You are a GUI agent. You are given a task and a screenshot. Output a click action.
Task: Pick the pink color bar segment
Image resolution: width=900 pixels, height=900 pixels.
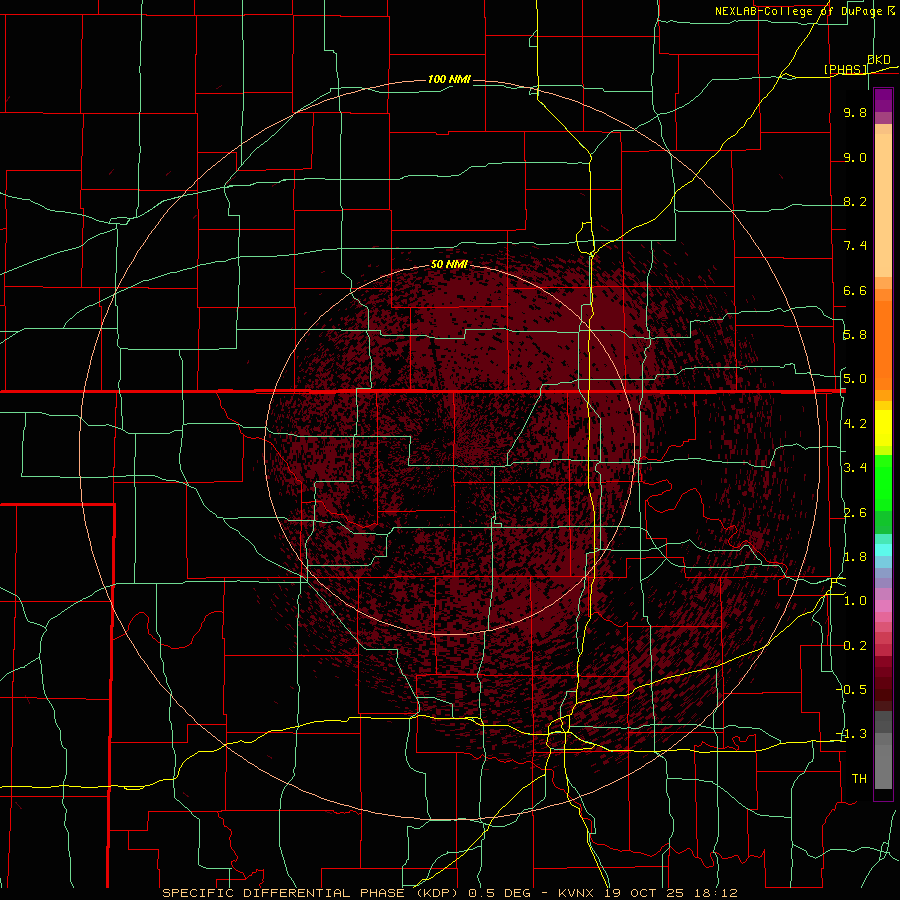(883, 606)
